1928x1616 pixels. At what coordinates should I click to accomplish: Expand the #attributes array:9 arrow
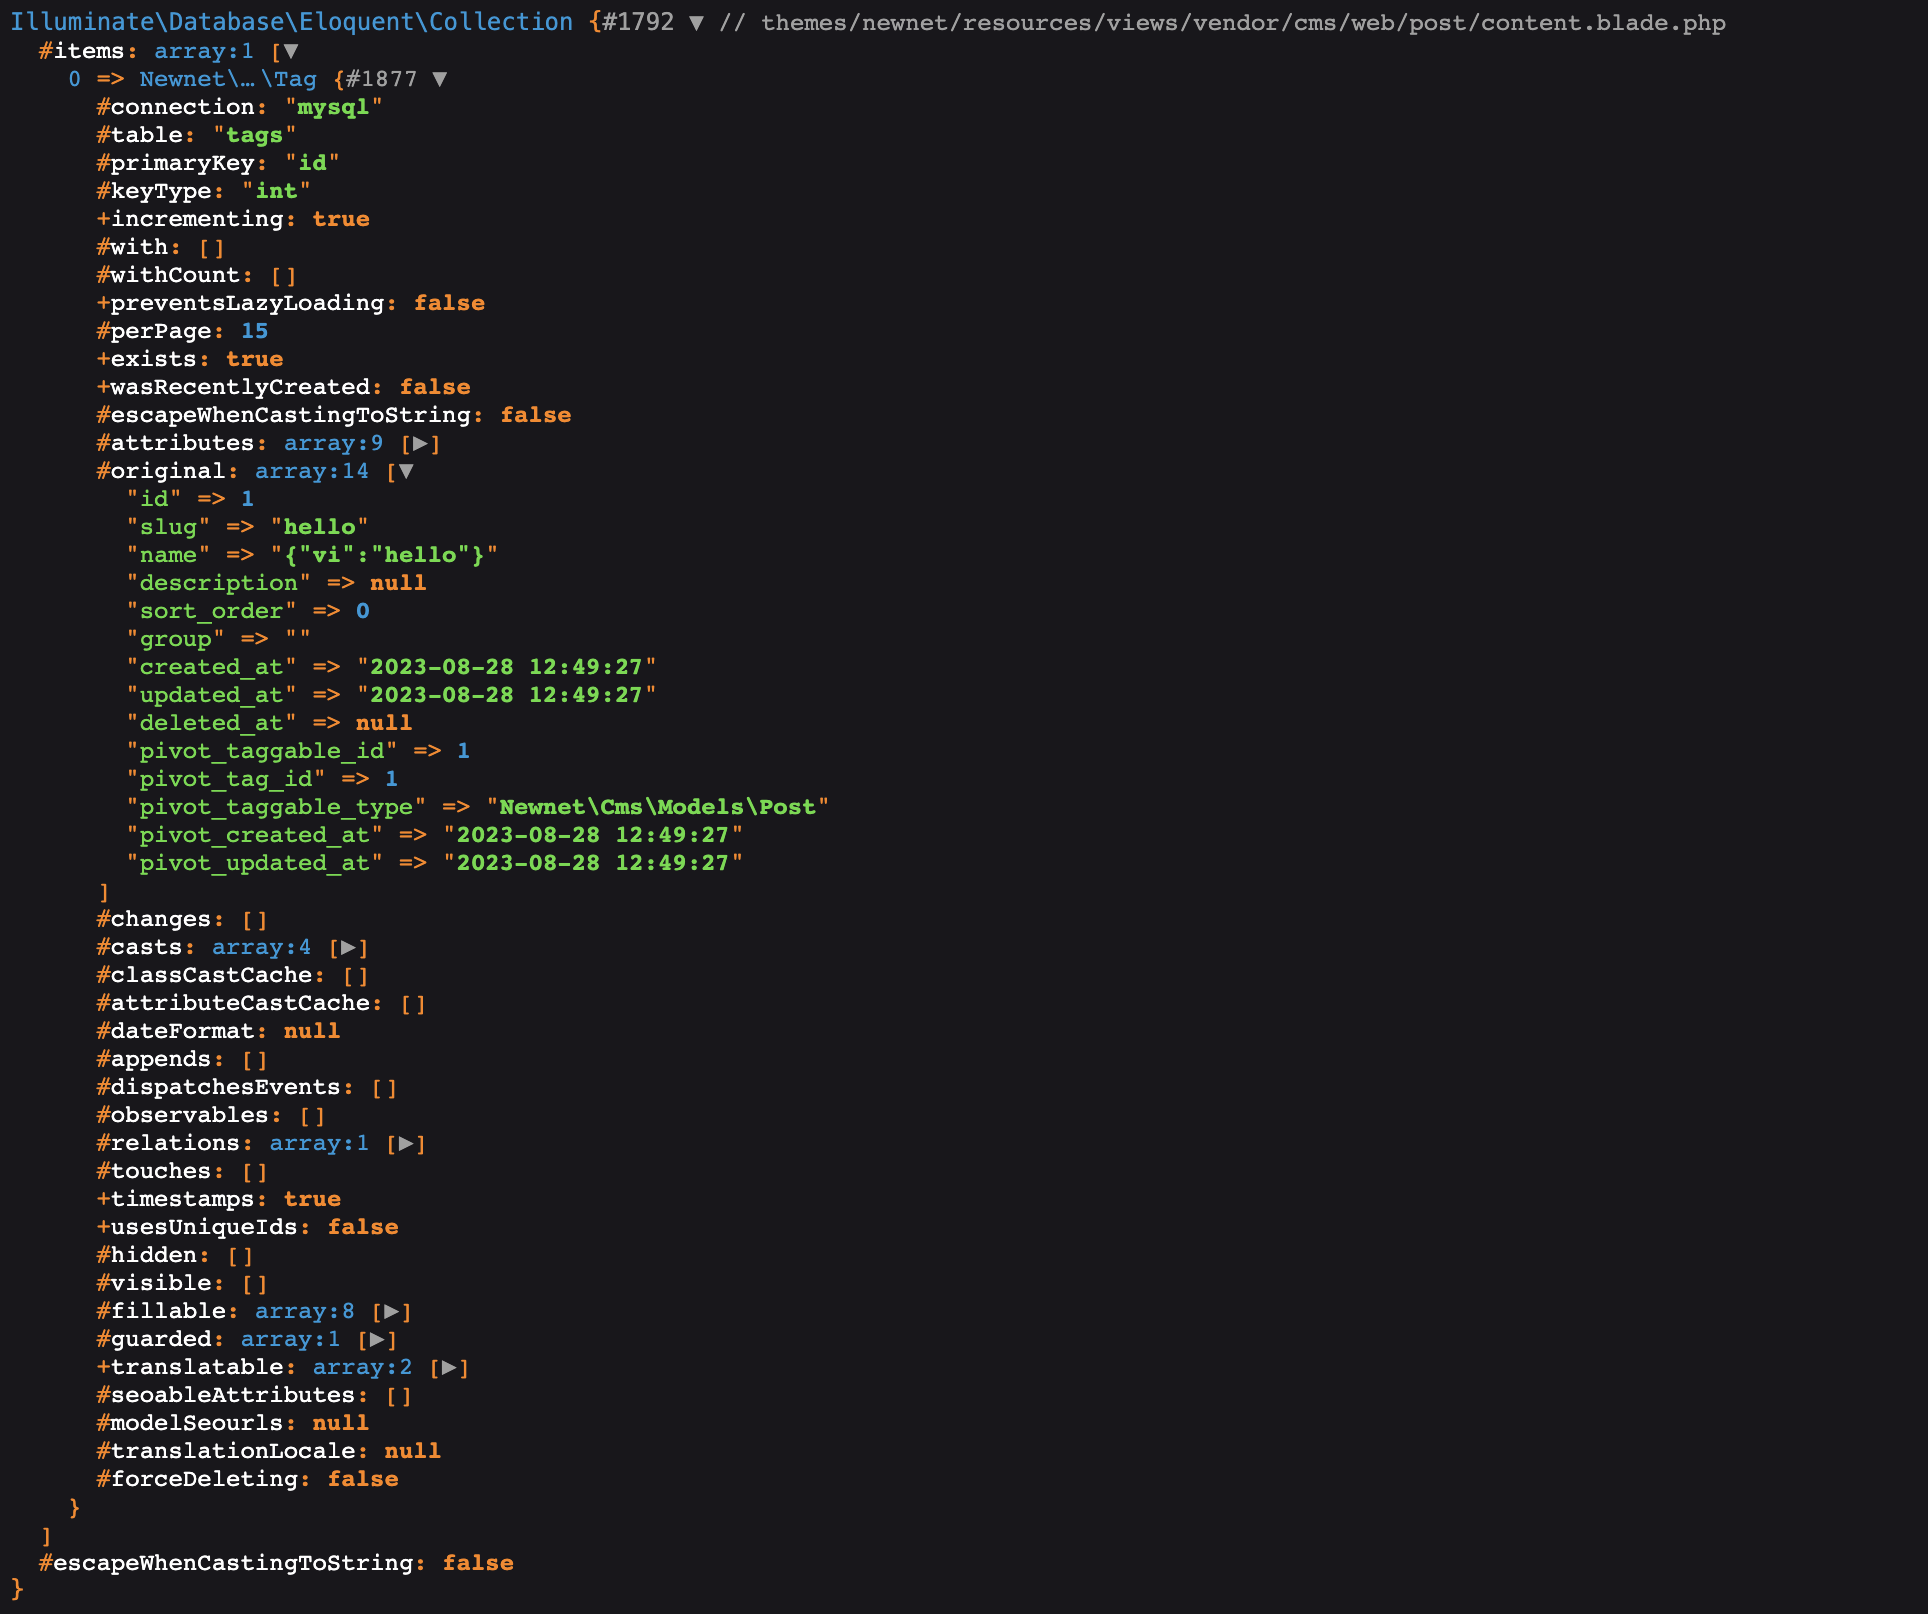(x=421, y=443)
